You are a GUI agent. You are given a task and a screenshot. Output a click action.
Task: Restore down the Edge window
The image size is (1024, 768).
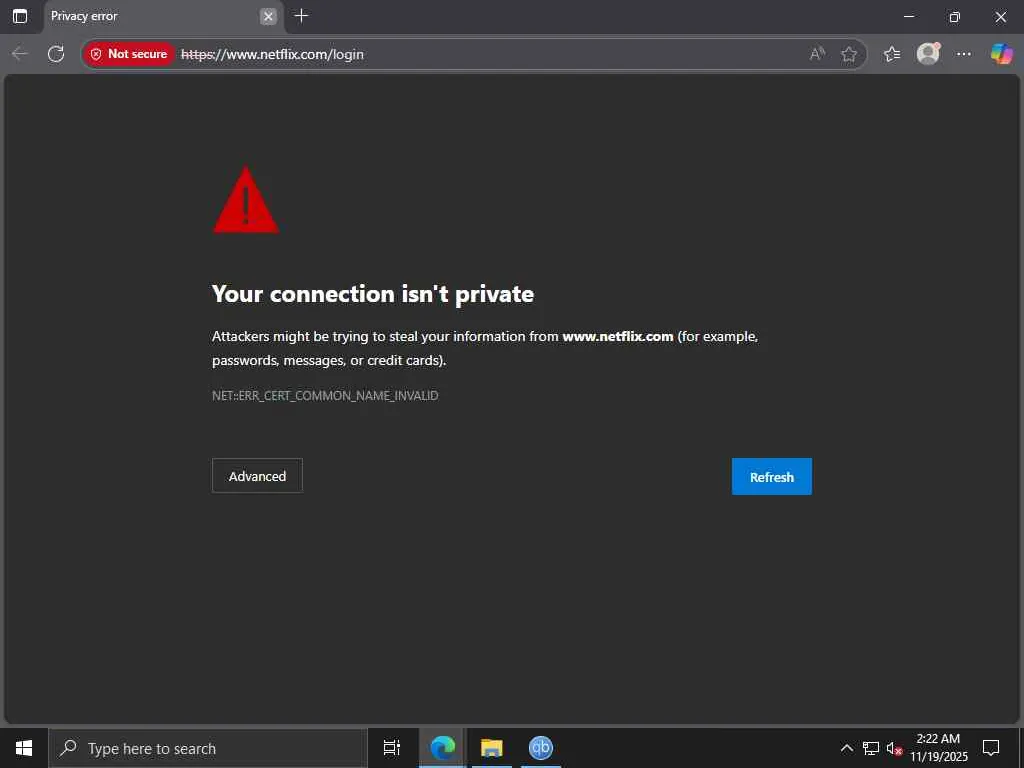[x=955, y=16]
